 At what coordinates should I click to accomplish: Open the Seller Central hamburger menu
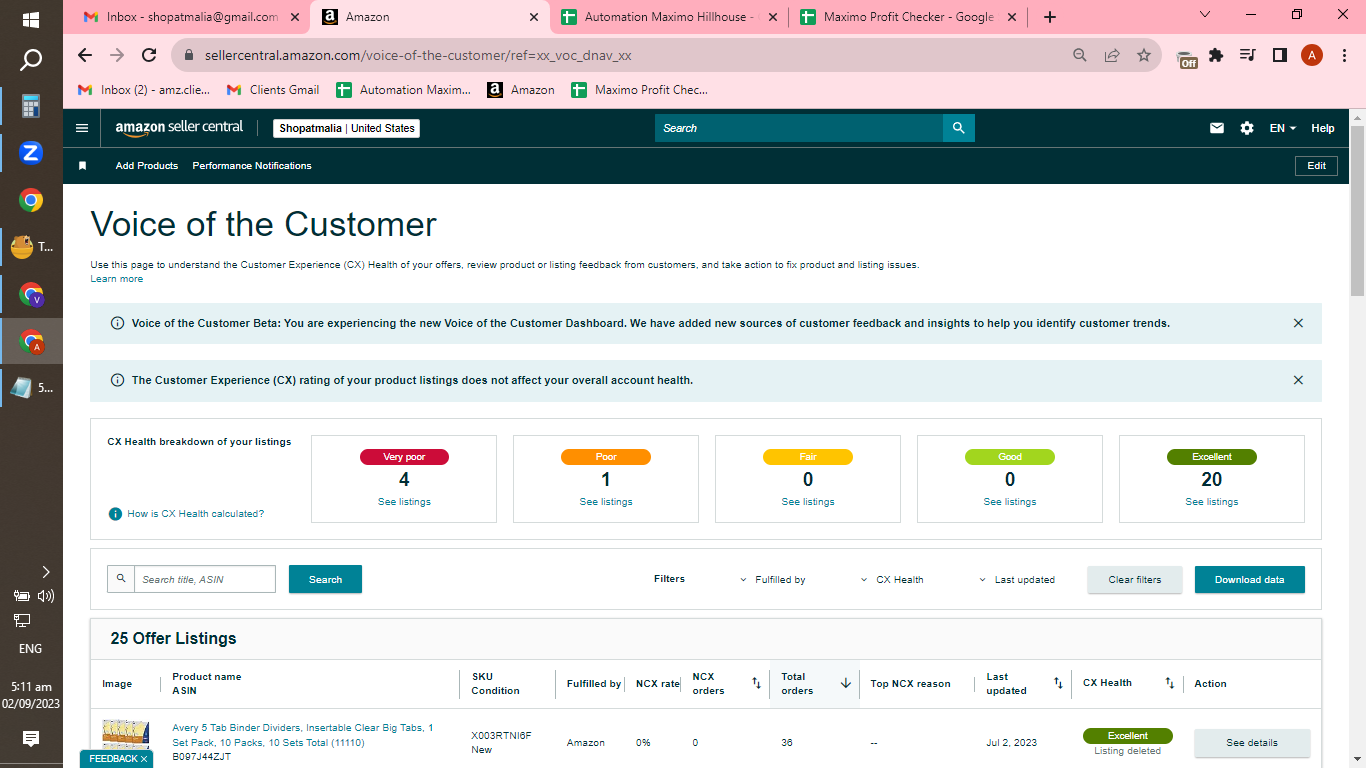tap(82, 128)
